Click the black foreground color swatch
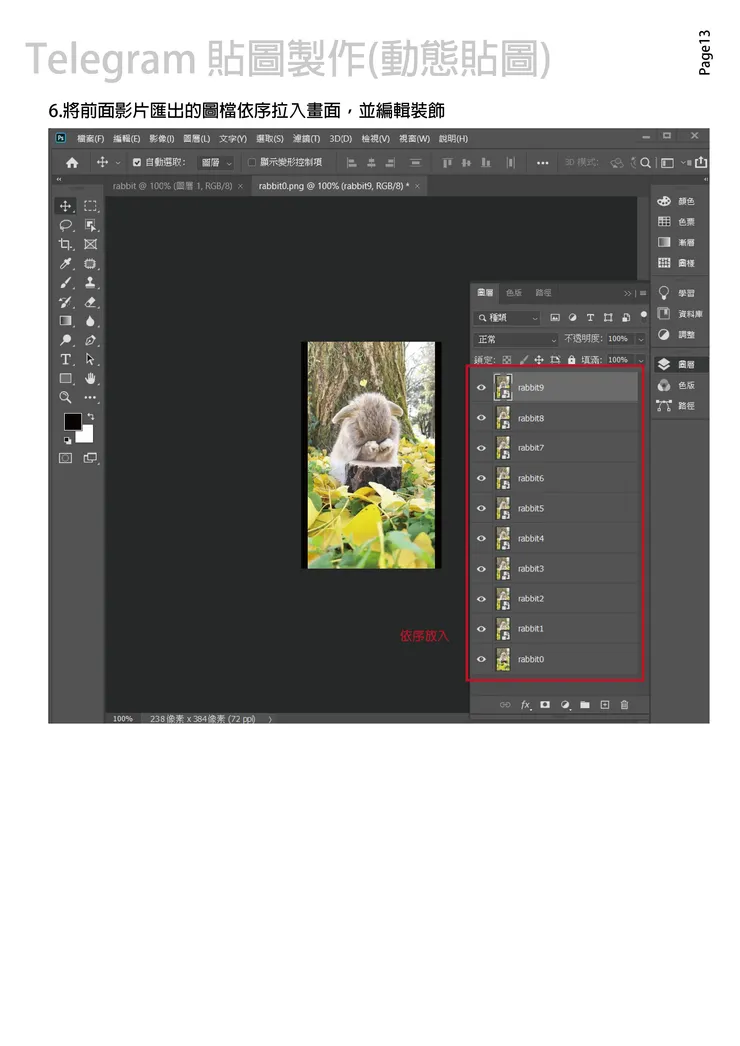740x1046 pixels. pyautogui.click(x=72, y=421)
